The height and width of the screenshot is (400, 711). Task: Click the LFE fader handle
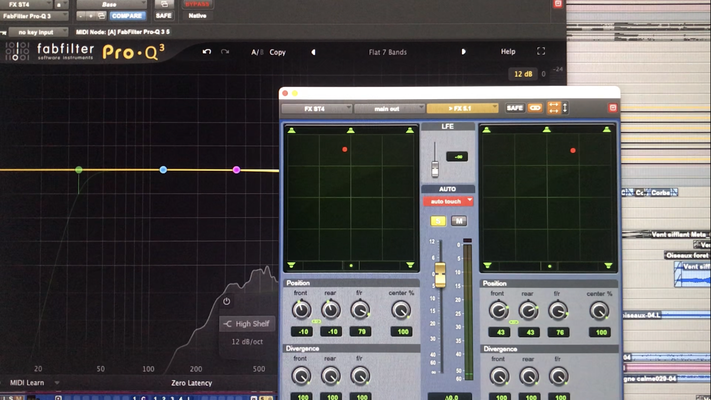[x=435, y=169]
